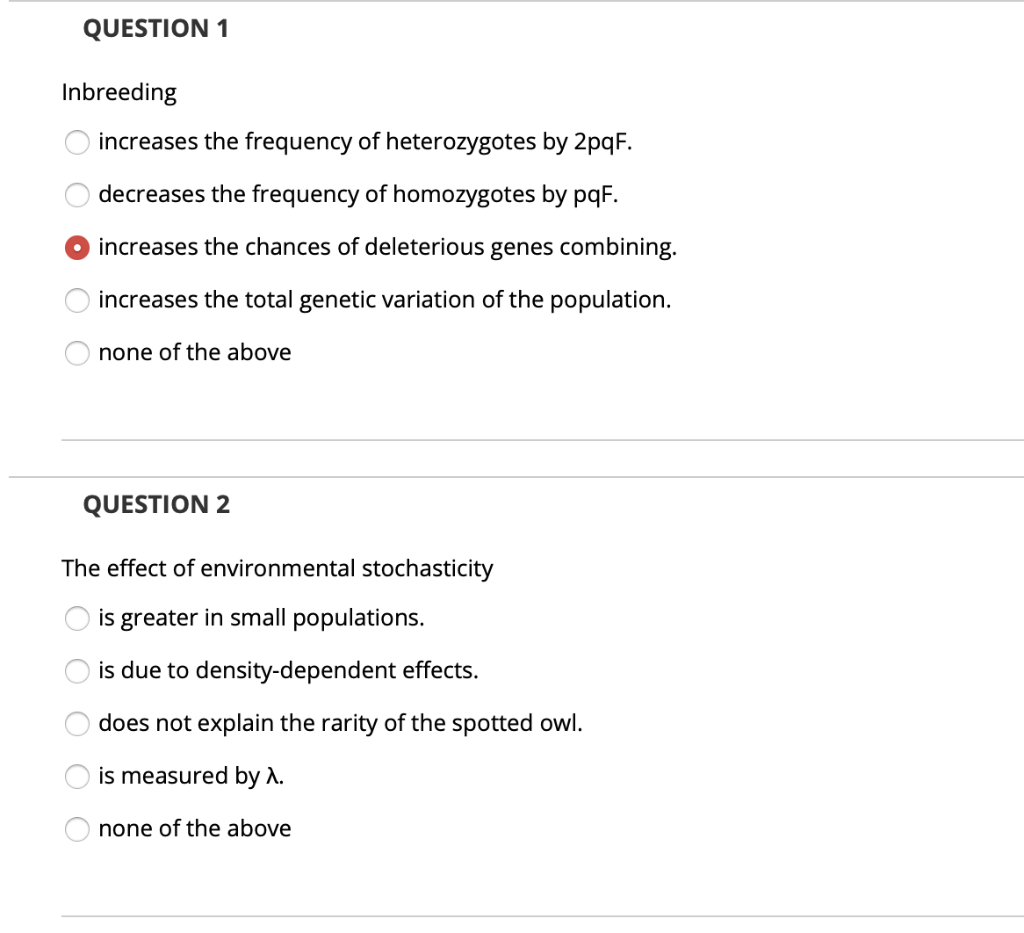Click the QUESTION 1 heading
Screen dimensions: 1024x933
[x=155, y=29]
